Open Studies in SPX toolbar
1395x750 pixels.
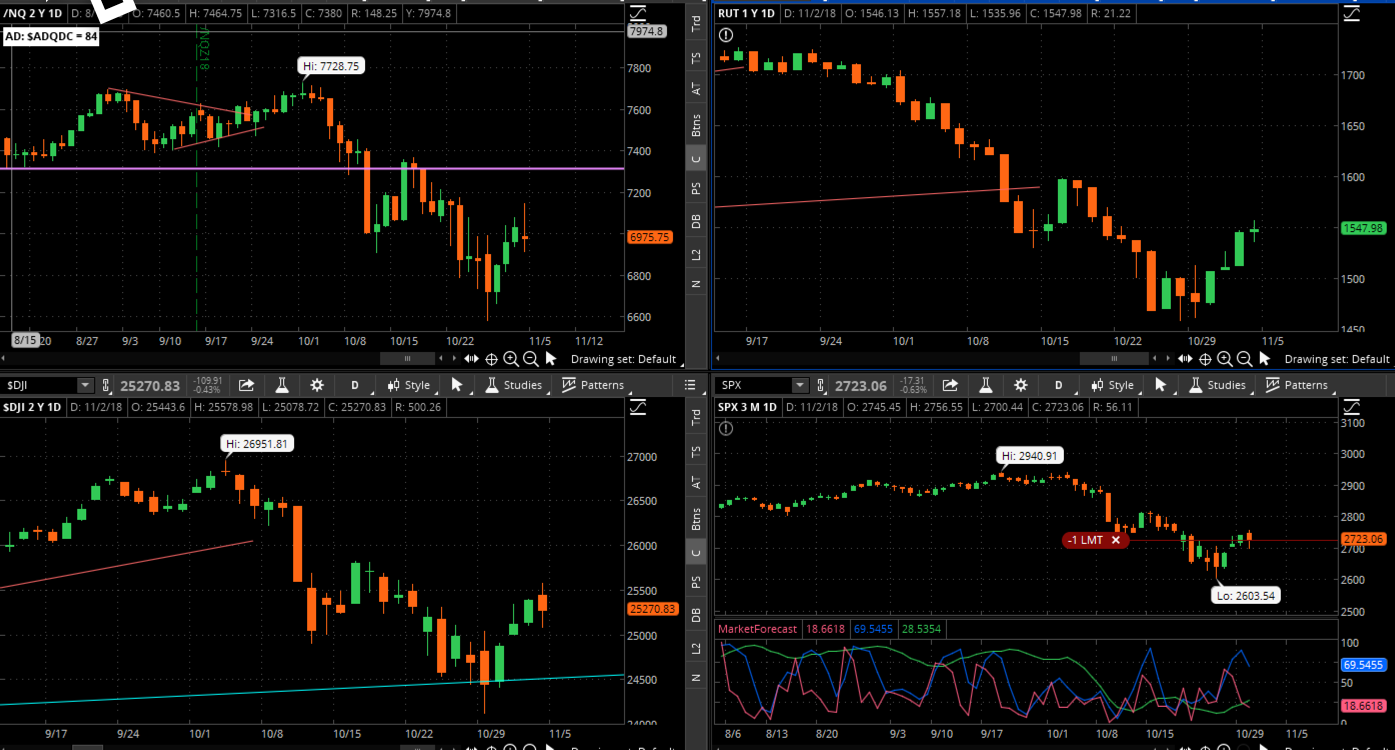click(x=1218, y=385)
